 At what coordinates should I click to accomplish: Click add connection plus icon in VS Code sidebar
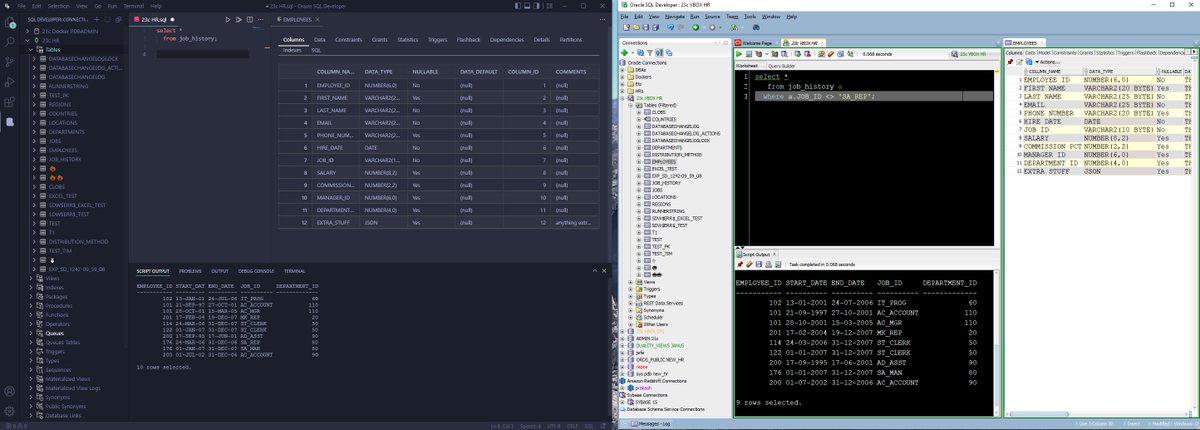[x=95, y=19]
